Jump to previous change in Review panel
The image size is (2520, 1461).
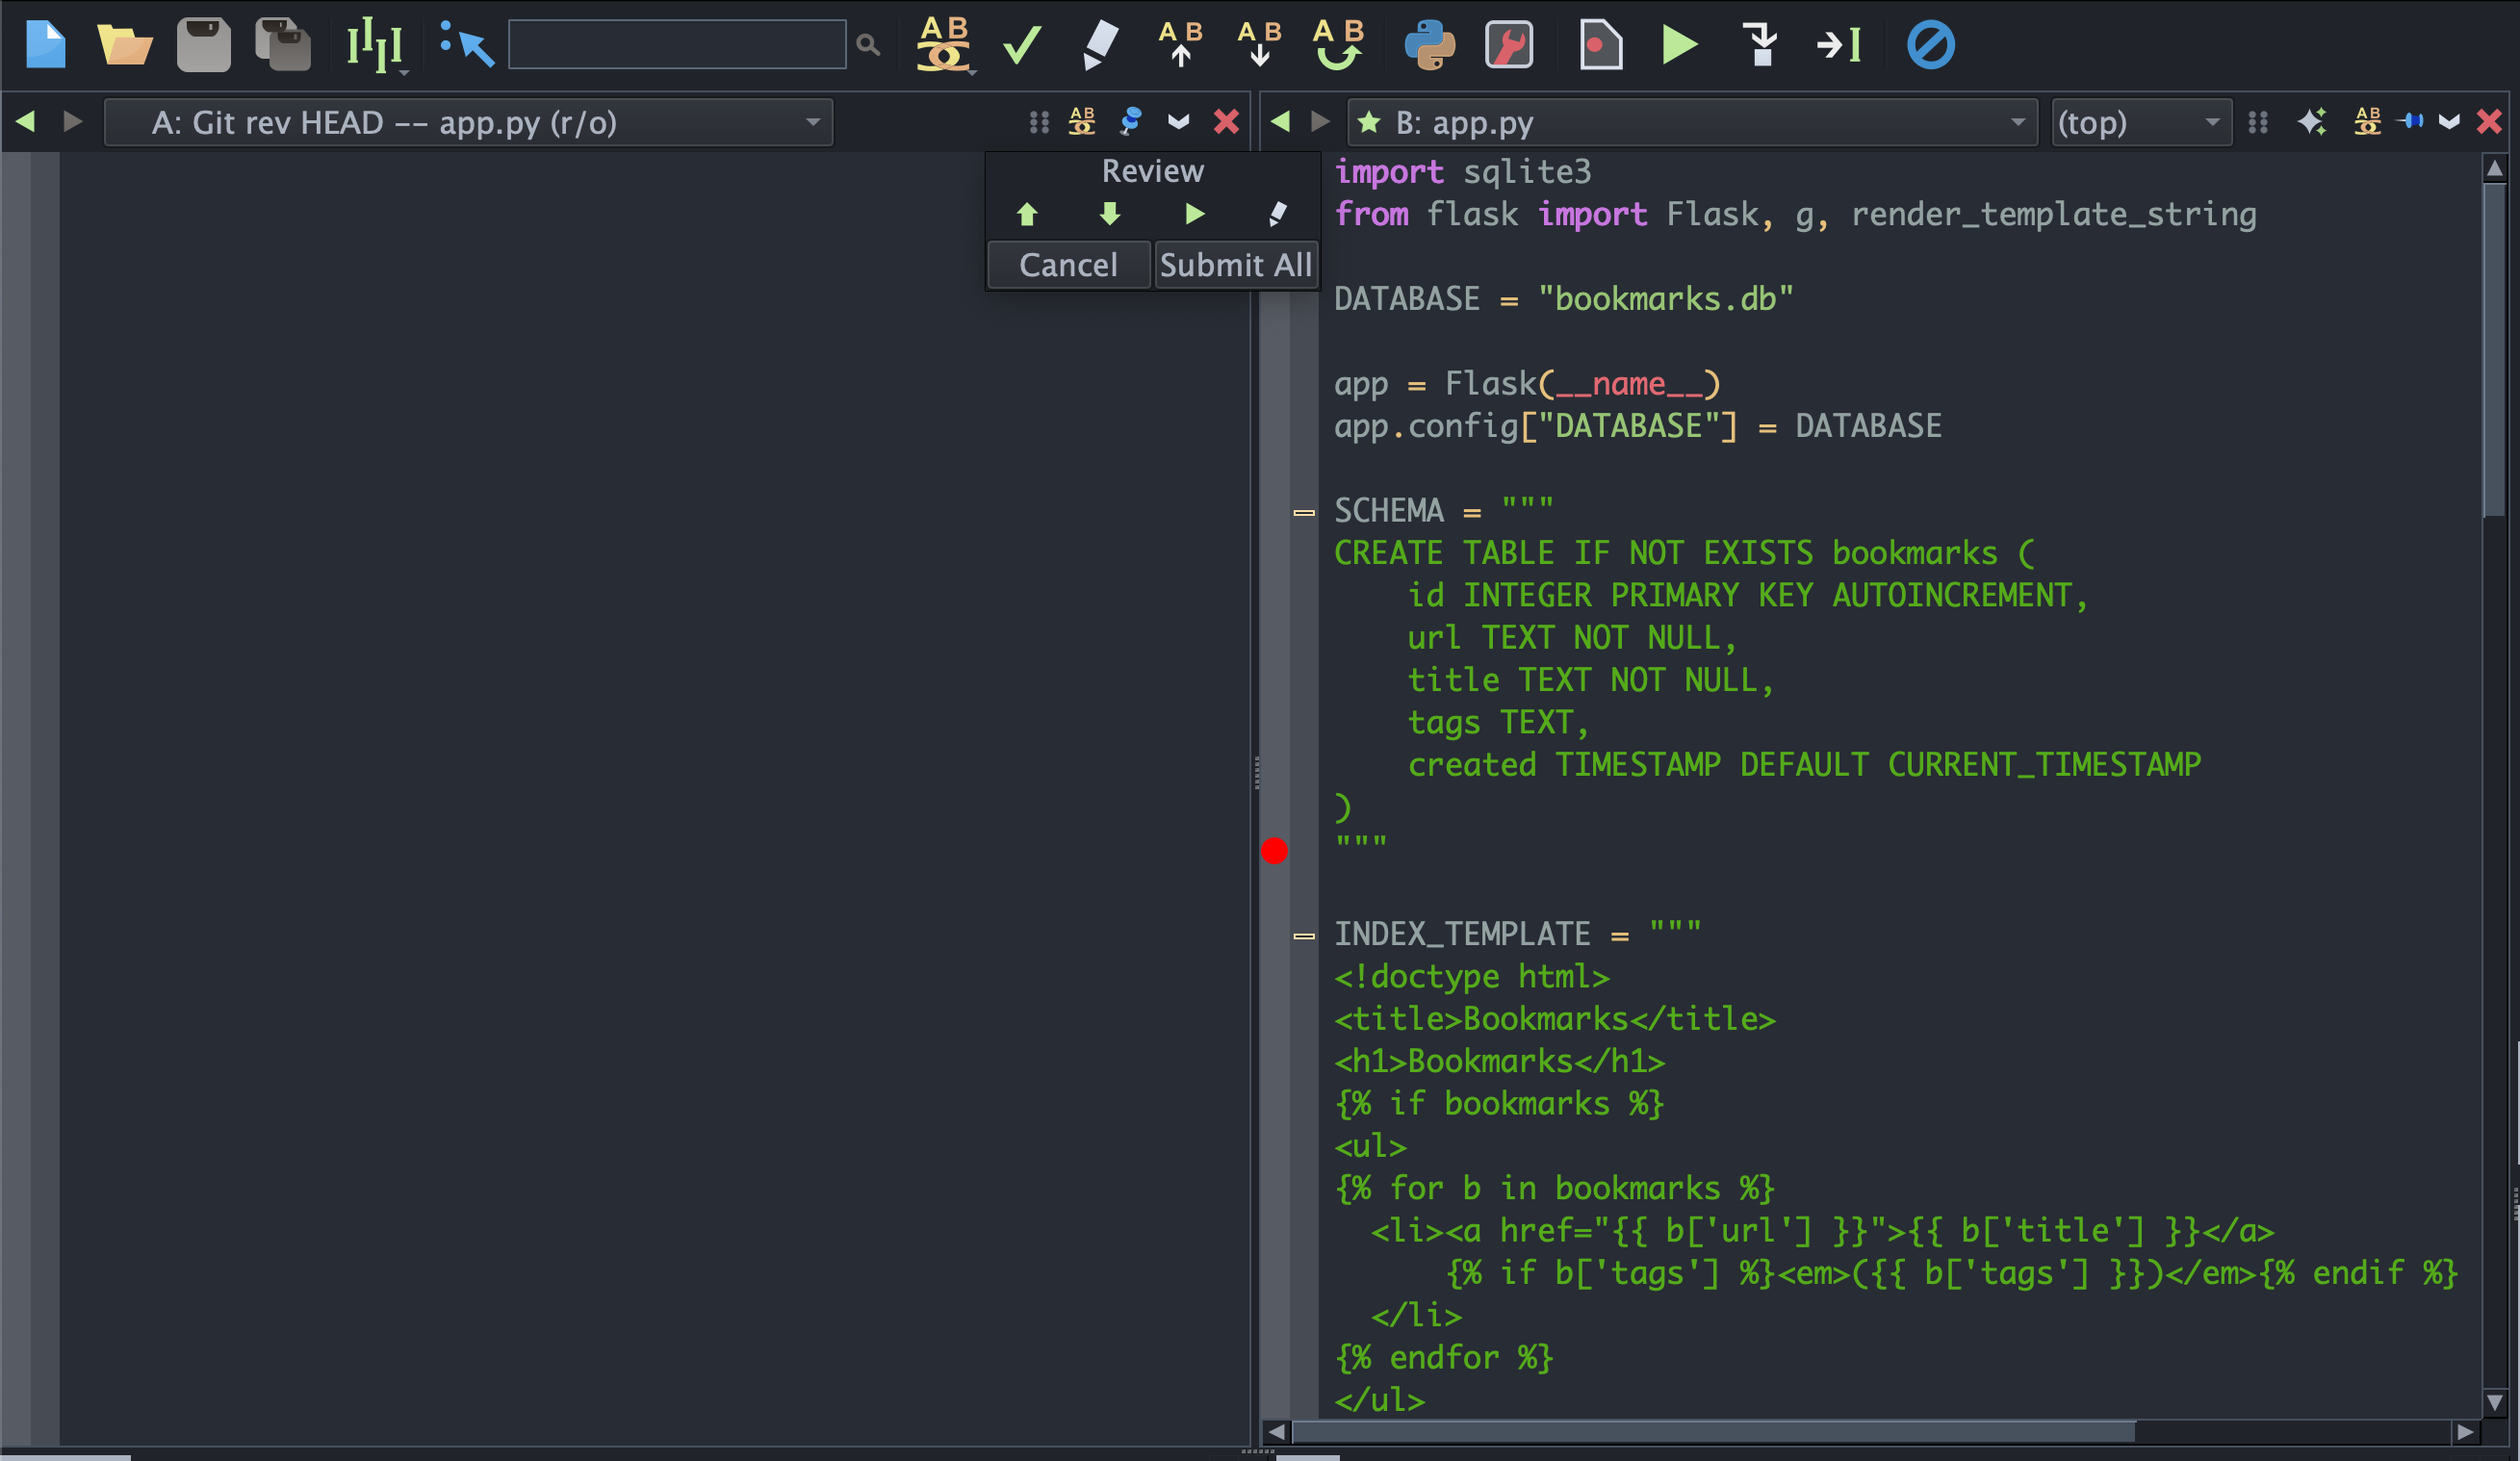(x=1027, y=214)
